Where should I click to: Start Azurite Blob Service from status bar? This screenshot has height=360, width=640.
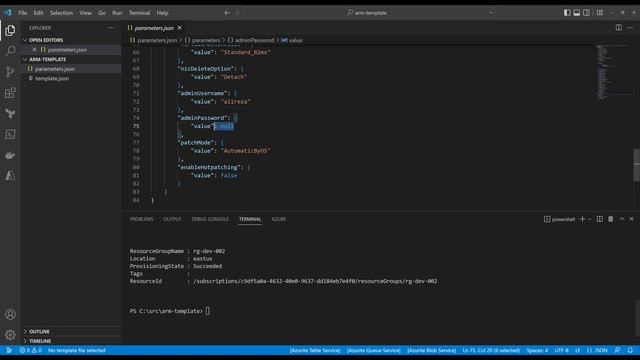(431, 350)
